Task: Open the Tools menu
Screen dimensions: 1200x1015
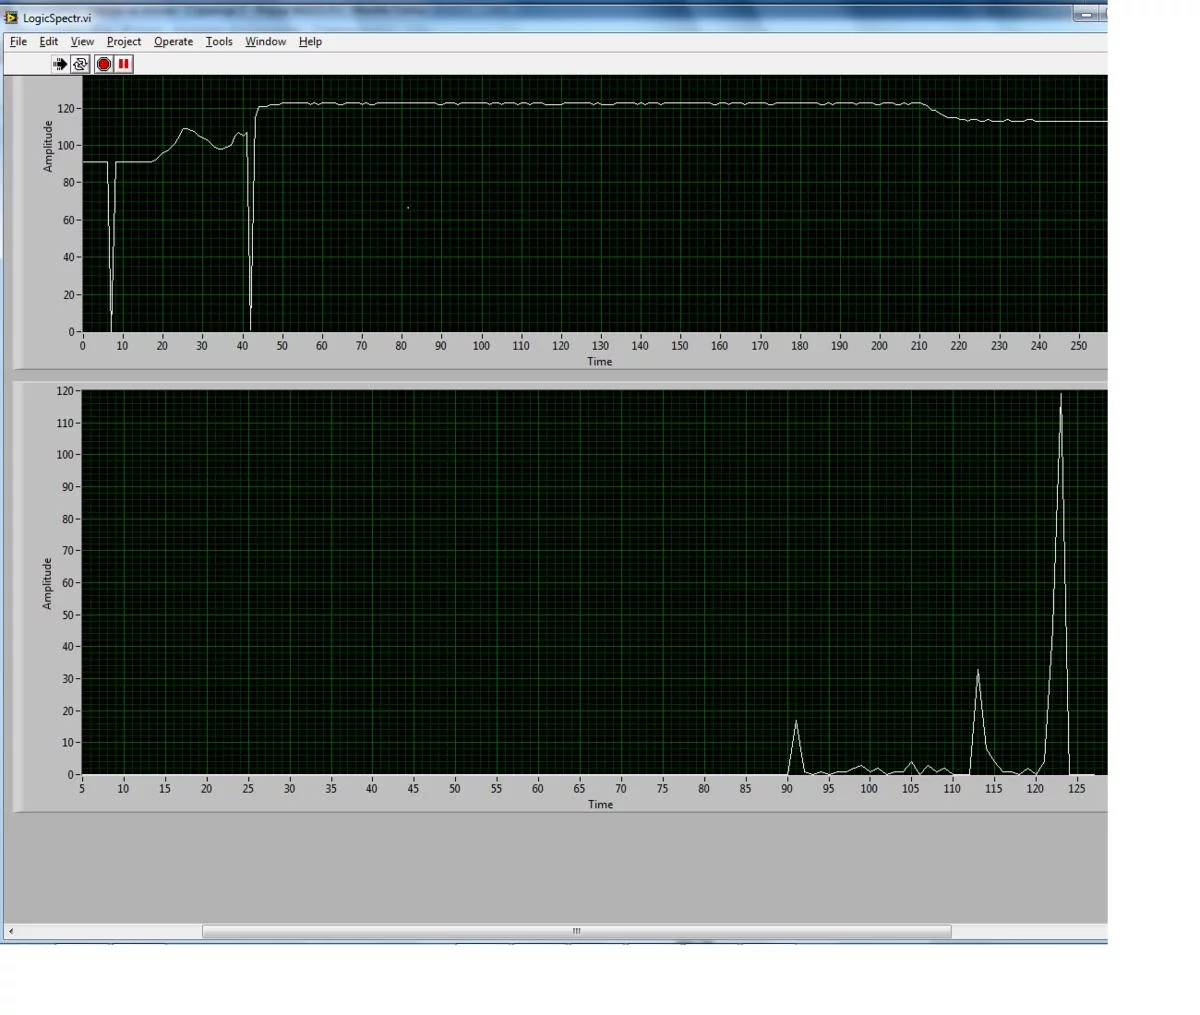Action: point(219,42)
